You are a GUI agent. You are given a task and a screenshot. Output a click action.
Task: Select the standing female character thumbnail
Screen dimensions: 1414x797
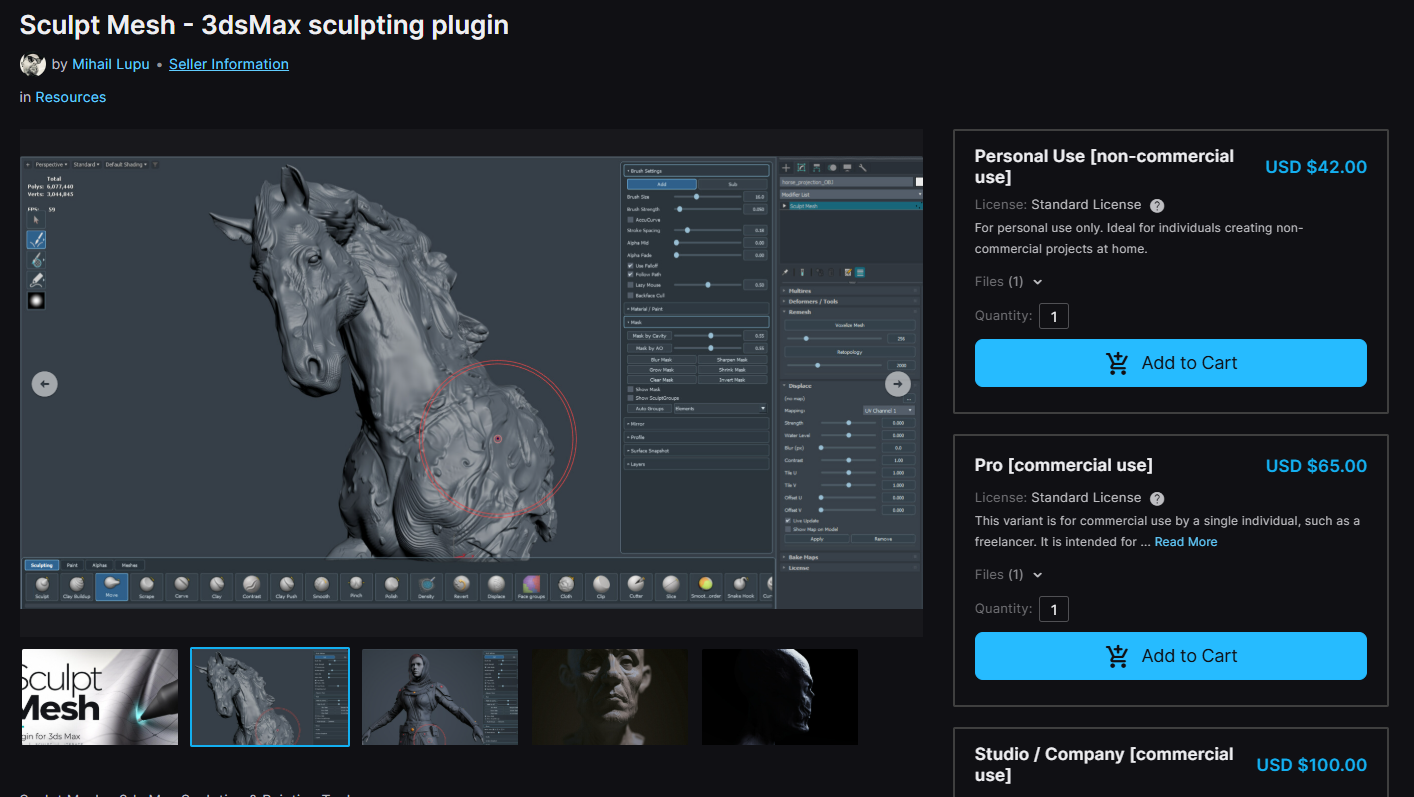[x=440, y=697]
